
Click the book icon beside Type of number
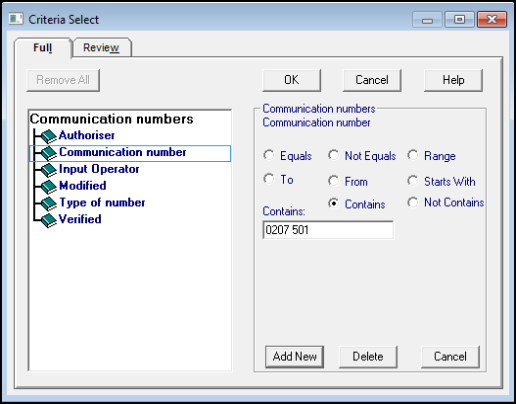tap(49, 204)
